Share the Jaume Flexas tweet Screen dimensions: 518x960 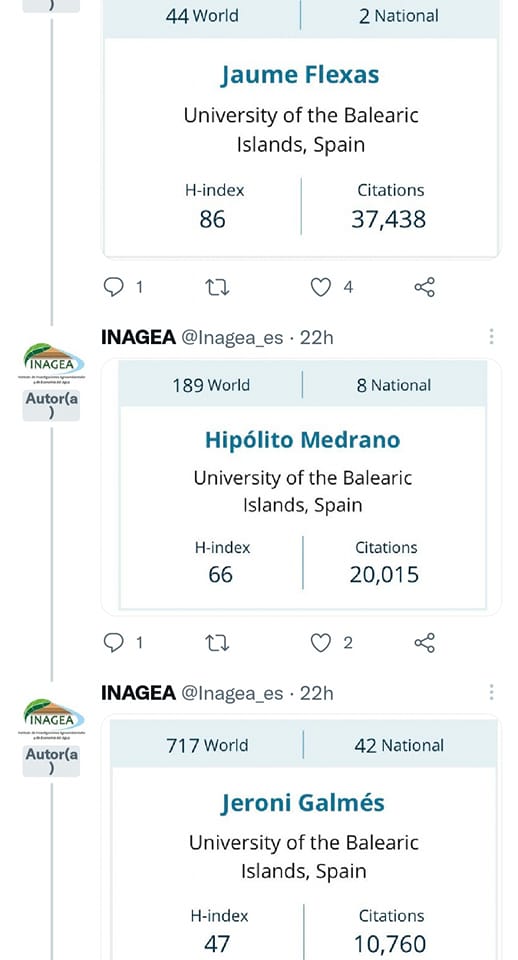424,287
